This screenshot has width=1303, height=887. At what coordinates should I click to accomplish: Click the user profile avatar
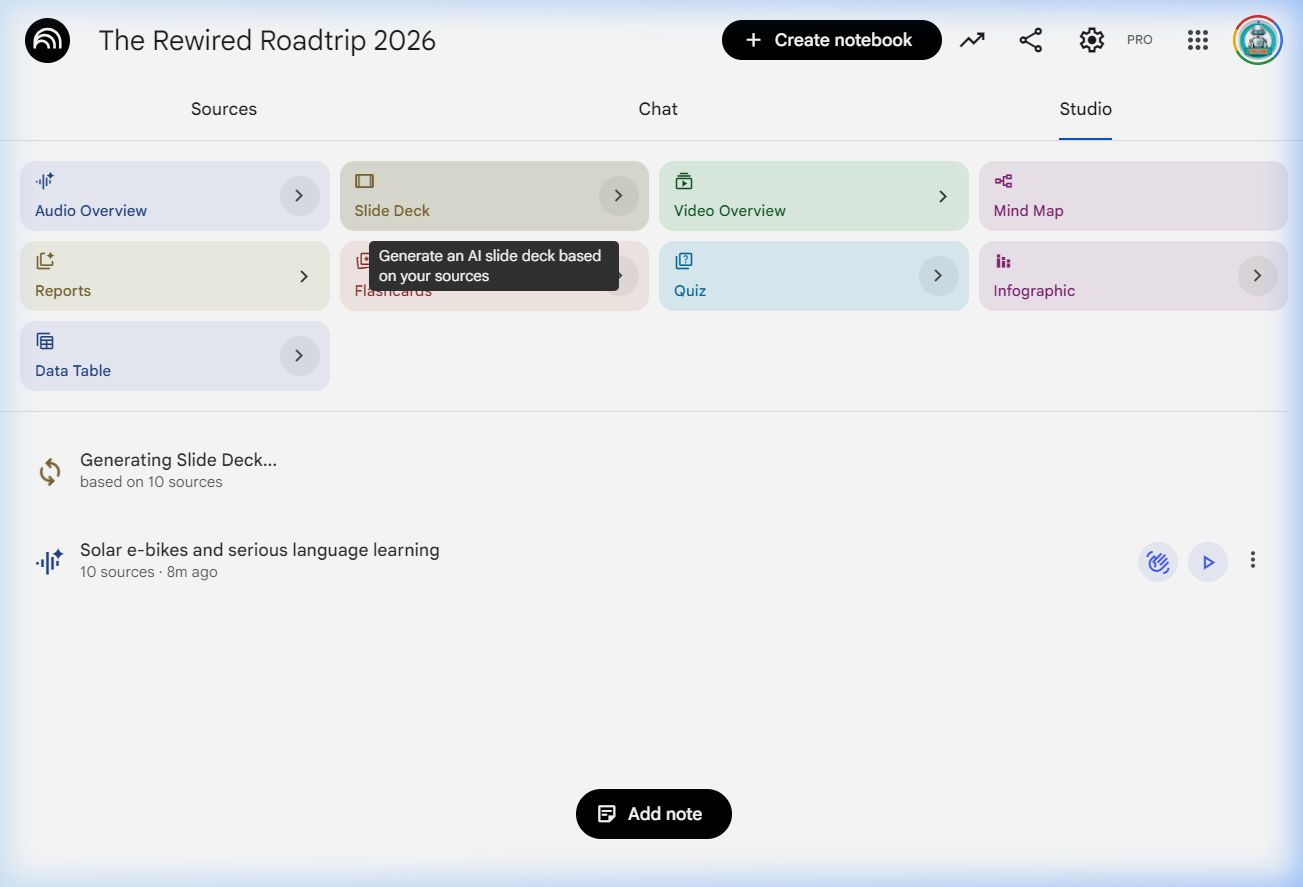1257,40
